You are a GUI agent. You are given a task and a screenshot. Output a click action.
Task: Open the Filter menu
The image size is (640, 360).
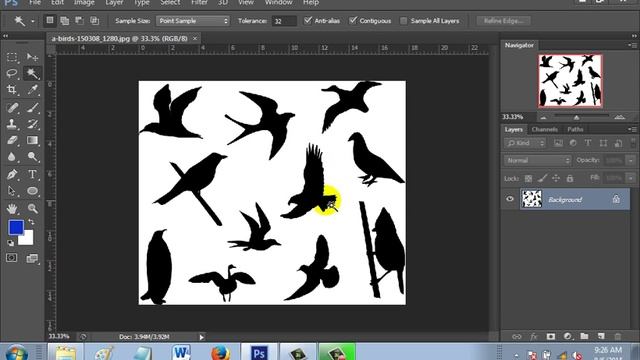point(200,3)
